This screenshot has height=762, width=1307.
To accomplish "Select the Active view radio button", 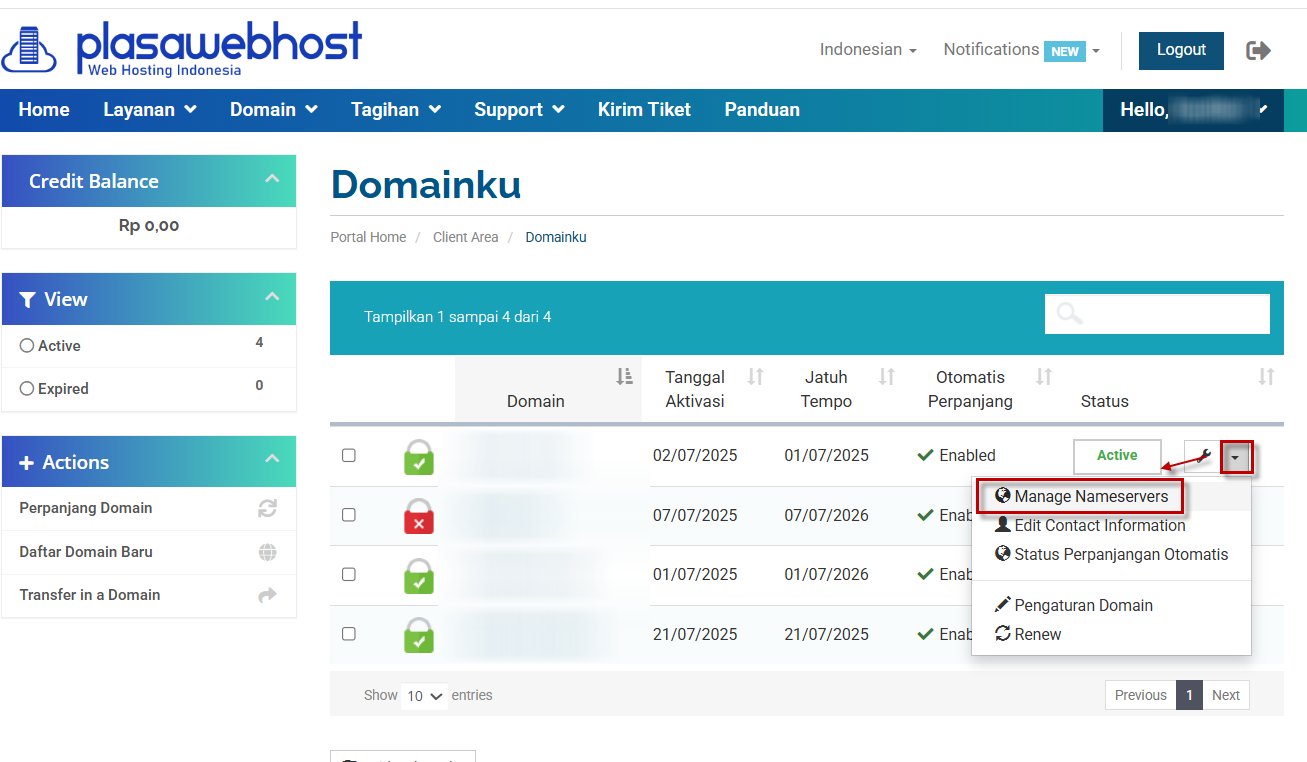I will coord(27,346).
